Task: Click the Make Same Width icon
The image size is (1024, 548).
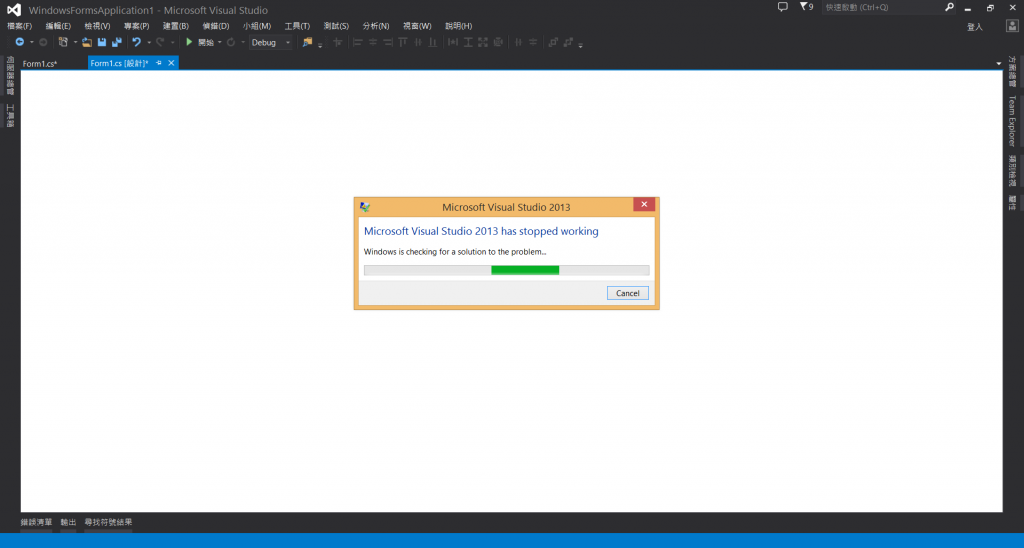Action: 453,42
